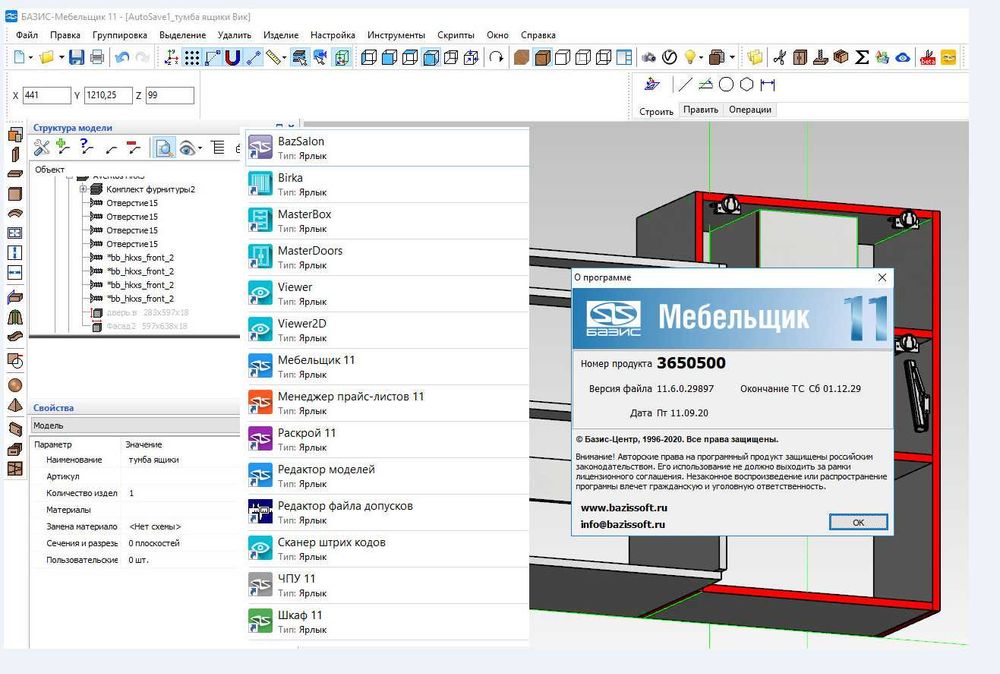Open the Изделие menu
The height and width of the screenshot is (674, 1000).
tap(281, 35)
